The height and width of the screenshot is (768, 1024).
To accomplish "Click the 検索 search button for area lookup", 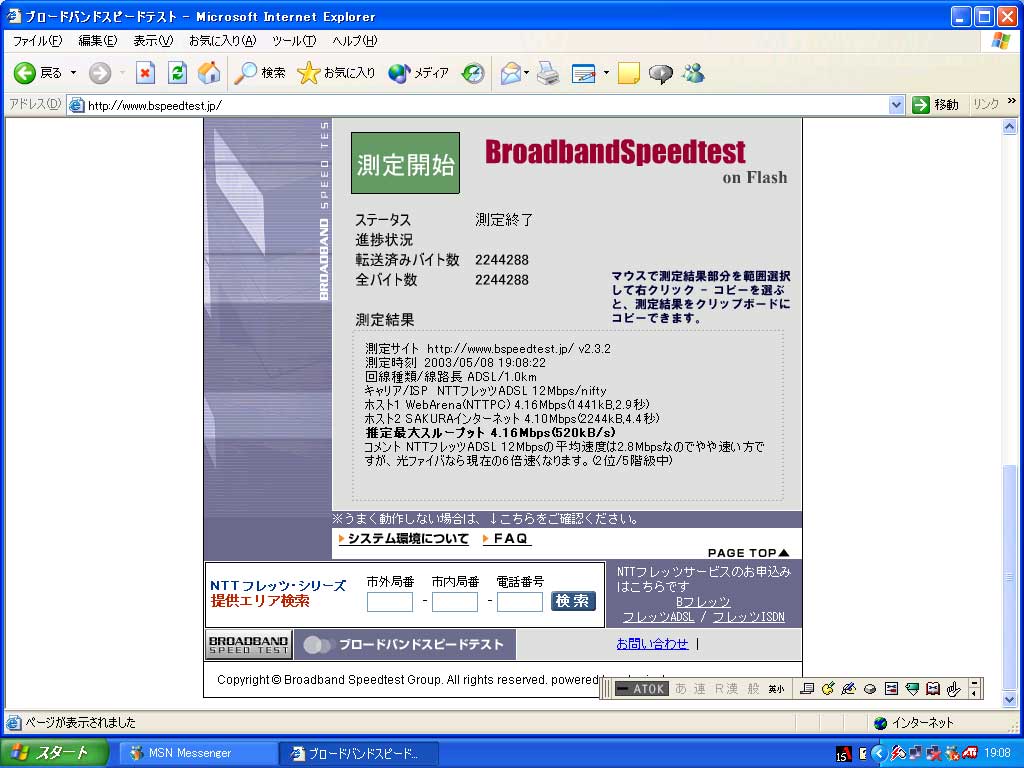I will coord(573,601).
